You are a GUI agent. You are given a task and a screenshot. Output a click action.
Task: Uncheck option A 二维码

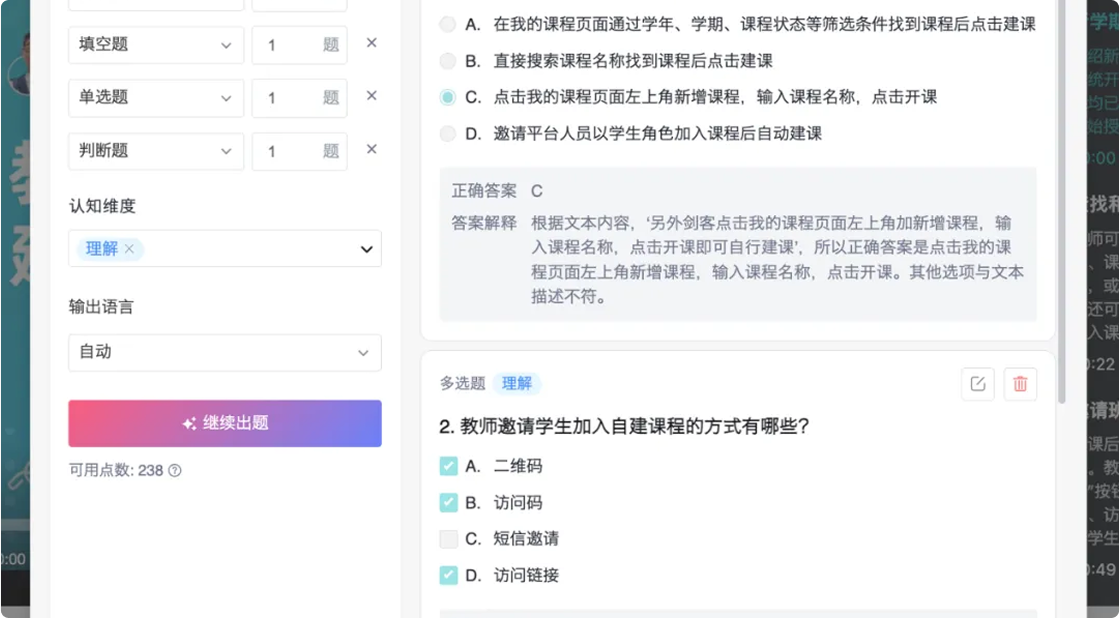click(x=449, y=466)
